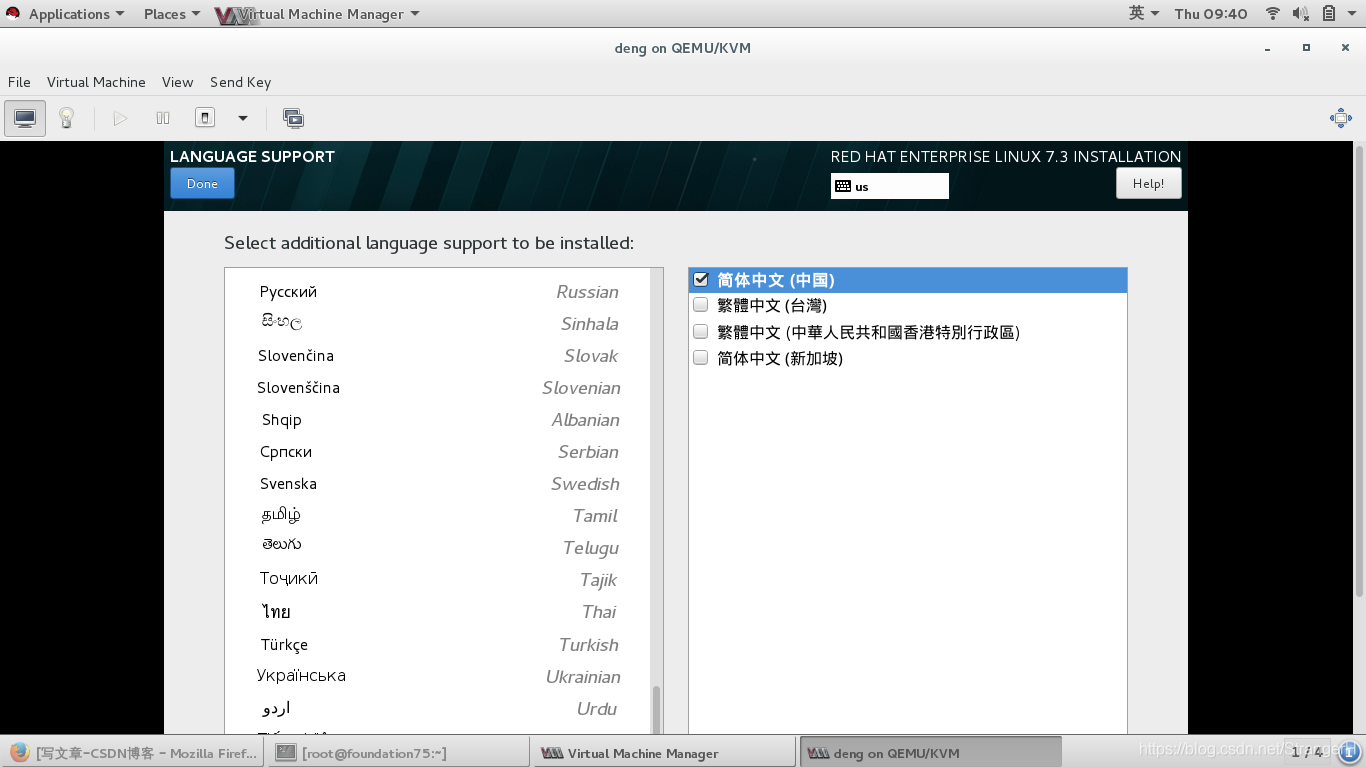
Task: Open Virtual Machine Manager app menu in top panel
Action: 316,13
